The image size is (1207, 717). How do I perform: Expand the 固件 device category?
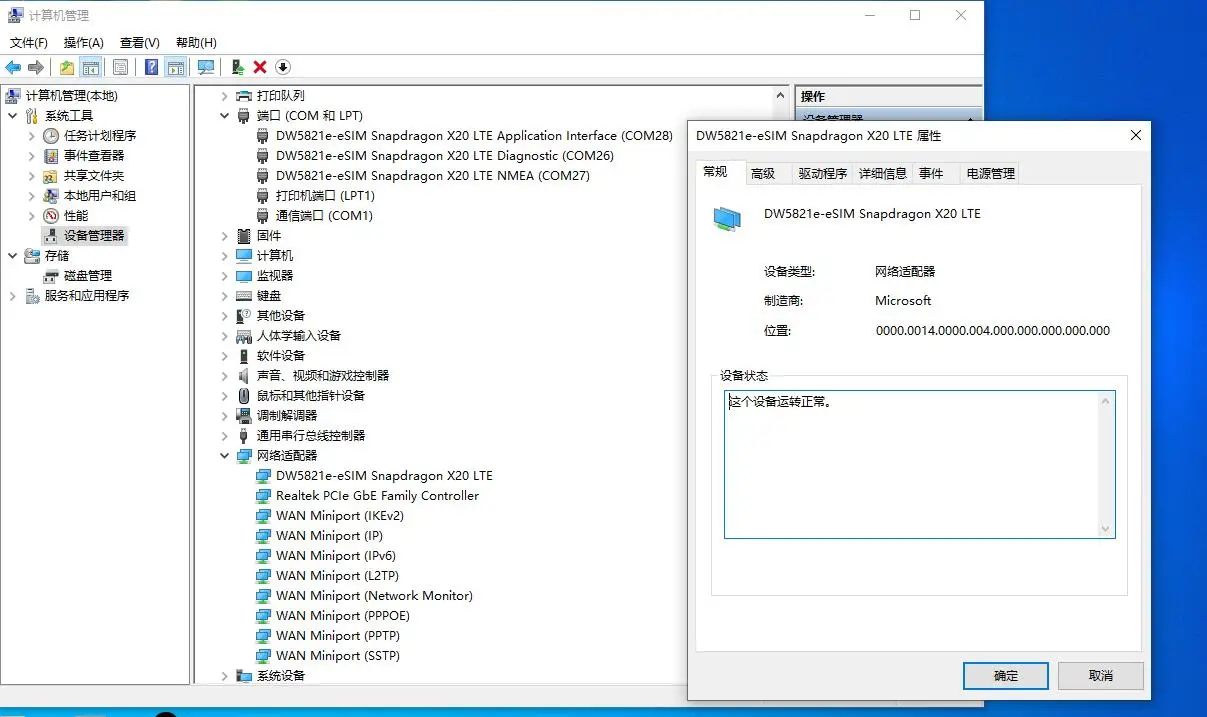point(225,236)
